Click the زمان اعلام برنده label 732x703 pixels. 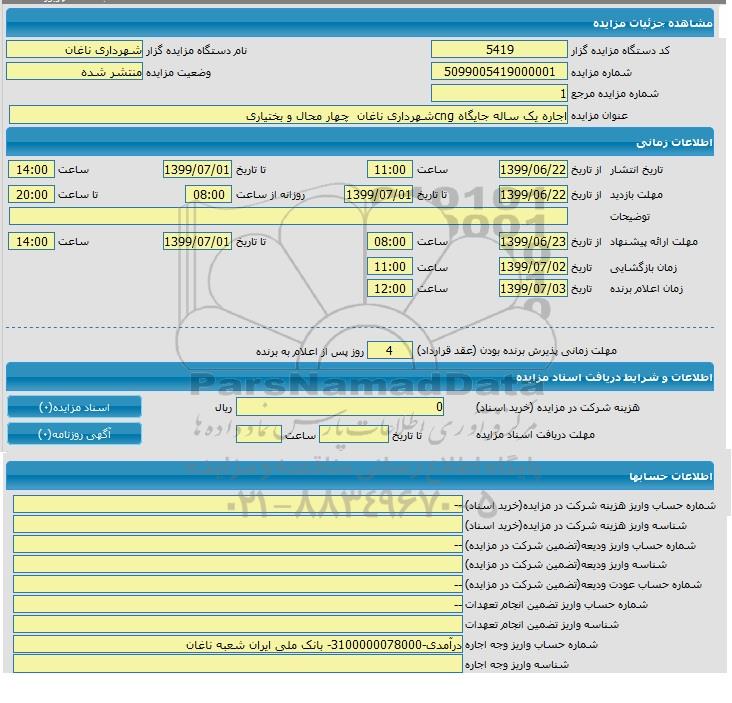647,289
